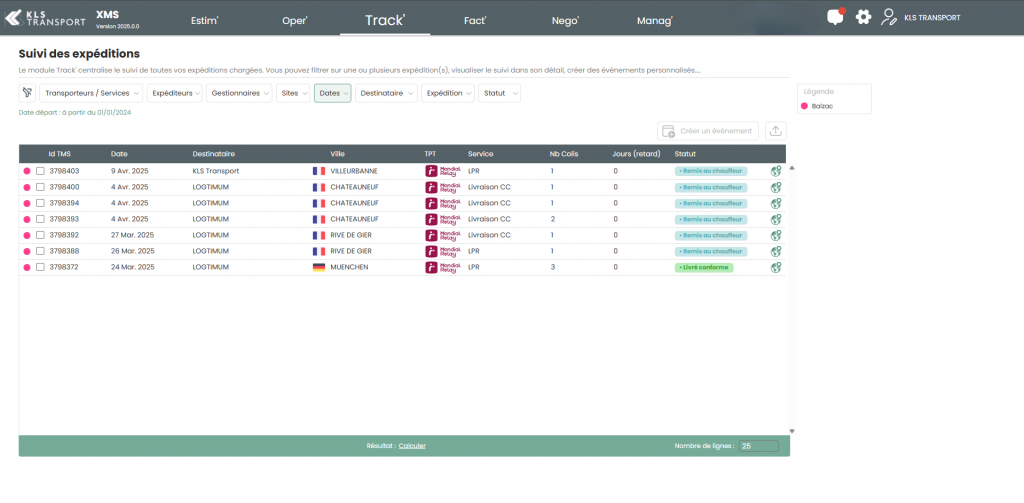Click the pink dot on row 3798403
This screenshot has height=503, width=1024.
point(27,171)
